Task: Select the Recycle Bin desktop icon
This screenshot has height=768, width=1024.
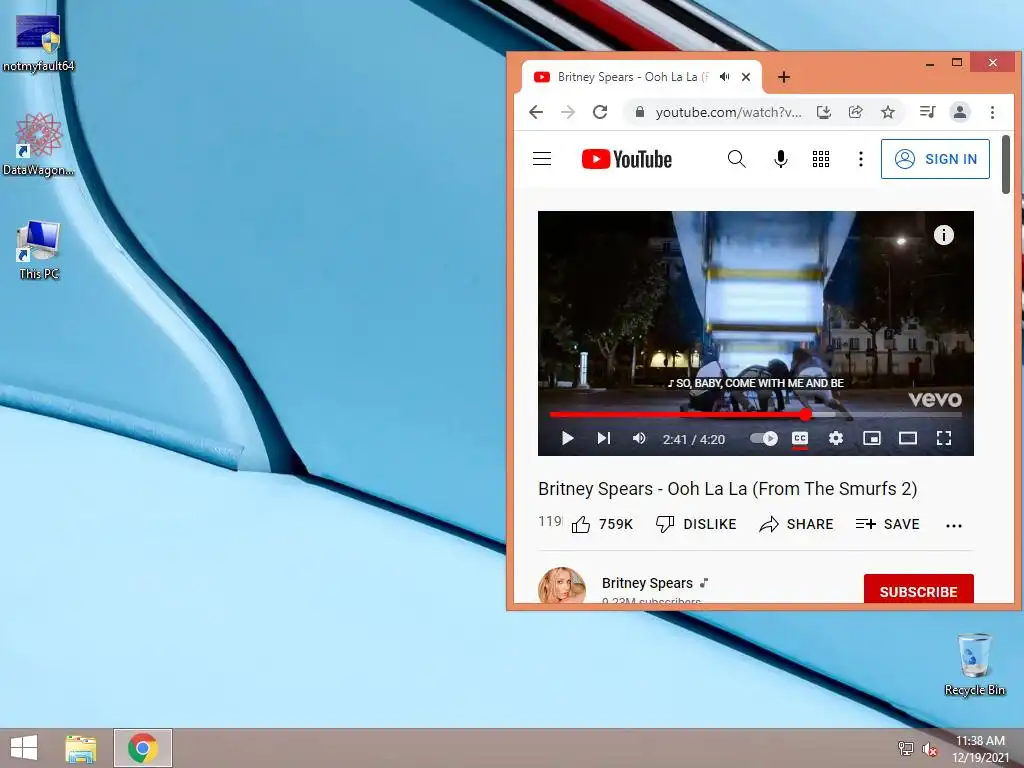Action: coord(975,664)
